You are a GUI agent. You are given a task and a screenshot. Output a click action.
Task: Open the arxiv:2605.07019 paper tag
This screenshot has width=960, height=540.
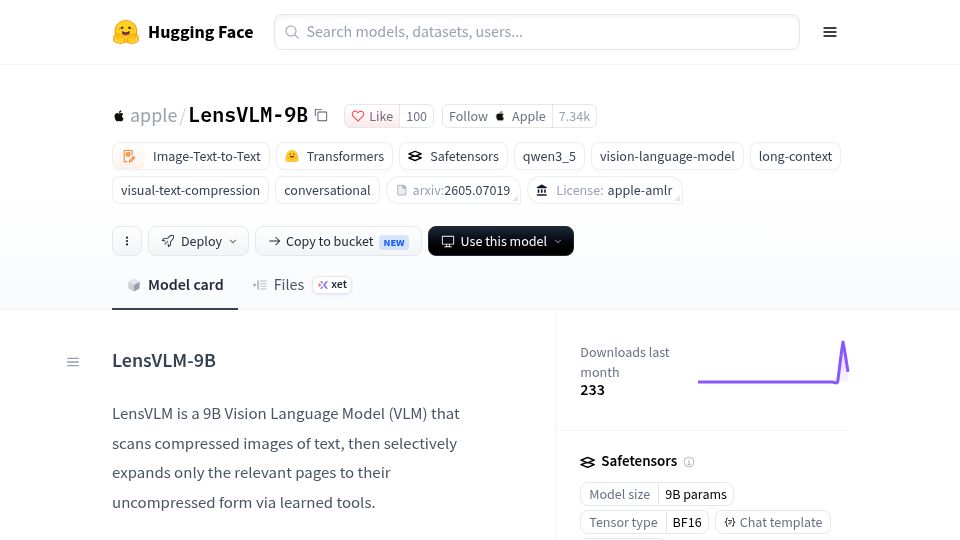pos(454,190)
